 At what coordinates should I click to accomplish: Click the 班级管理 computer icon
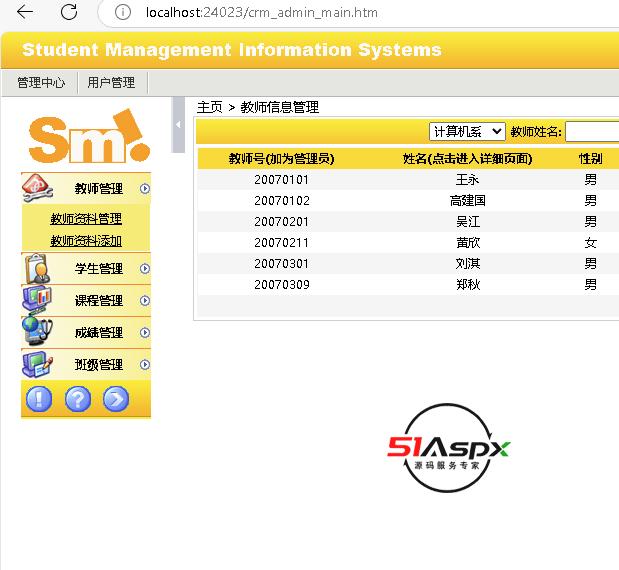point(36,364)
